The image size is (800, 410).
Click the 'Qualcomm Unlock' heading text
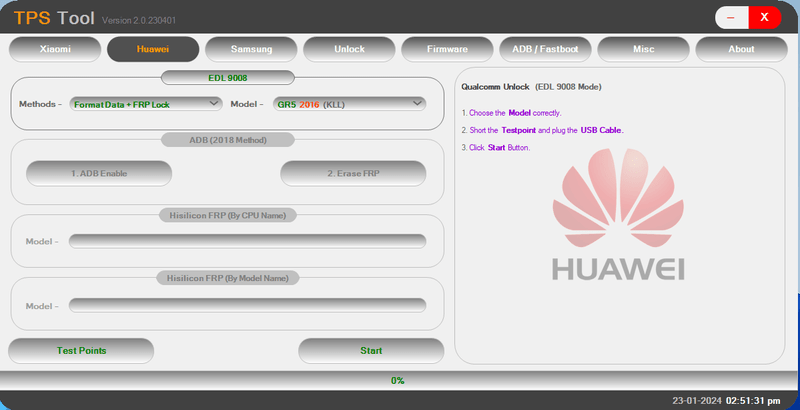click(495, 87)
